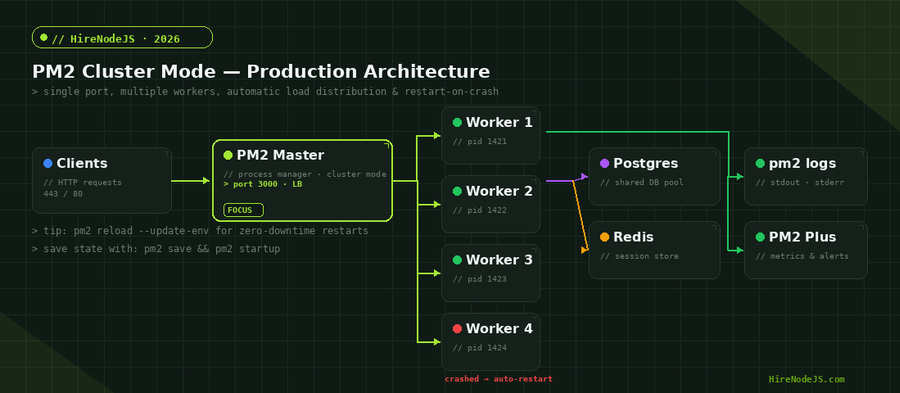Click the single port, multiple workers subtitle
The width and height of the screenshot is (900, 393).
pyautogui.click(x=265, y=91)
